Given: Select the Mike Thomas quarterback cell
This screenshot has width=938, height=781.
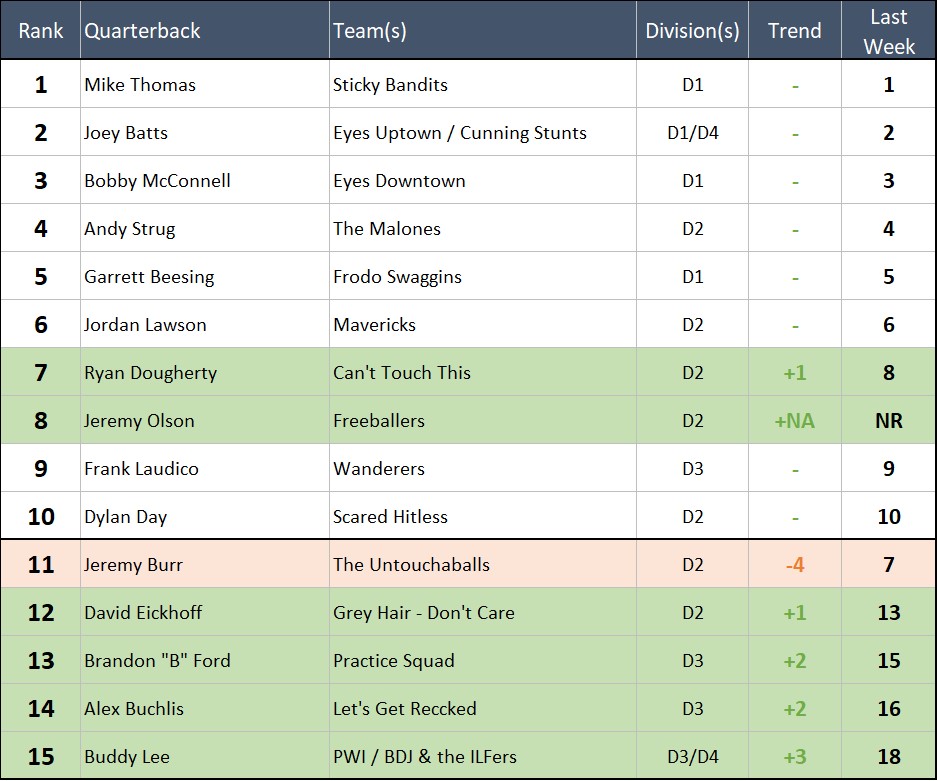Looking at the screenshot, I should click(140, 85).
